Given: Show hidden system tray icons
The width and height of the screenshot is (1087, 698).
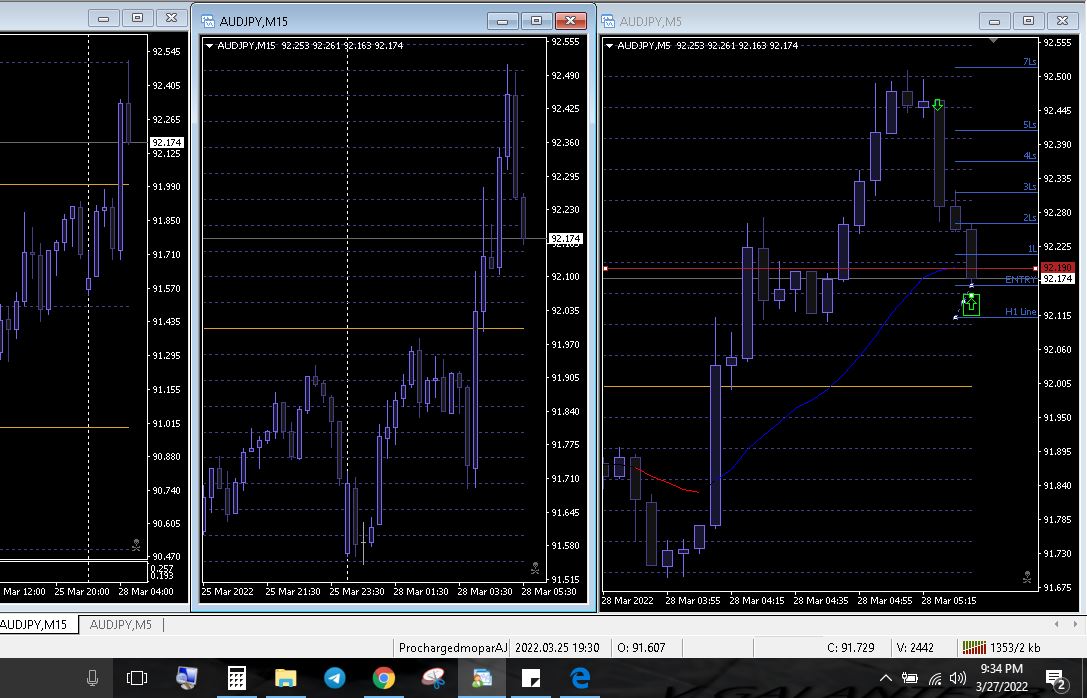Looking at the screenshot, I should [885, 678].
